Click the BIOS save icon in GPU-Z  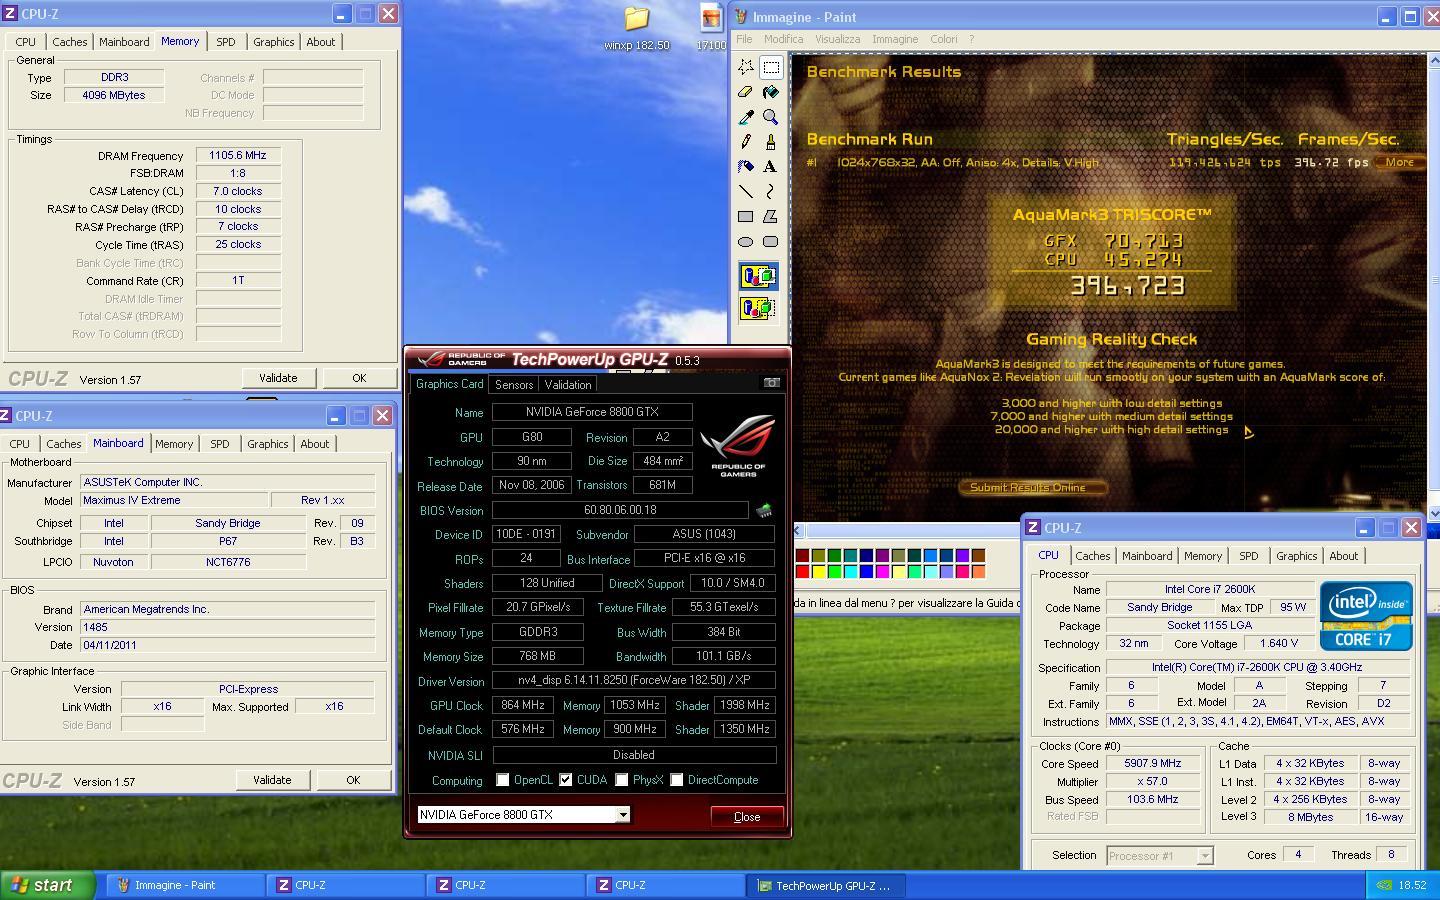[x=764, y=510]
